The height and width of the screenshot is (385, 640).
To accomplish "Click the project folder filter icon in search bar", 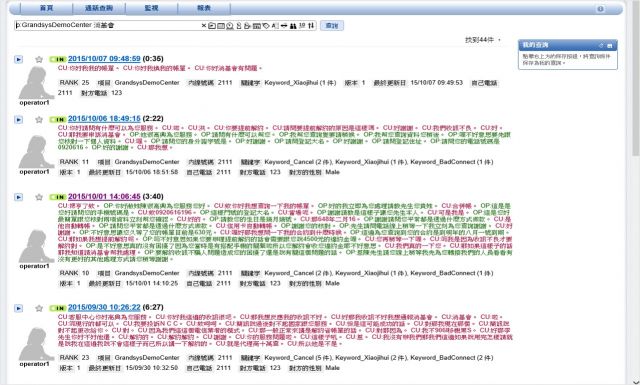I will tap(212, 26).
